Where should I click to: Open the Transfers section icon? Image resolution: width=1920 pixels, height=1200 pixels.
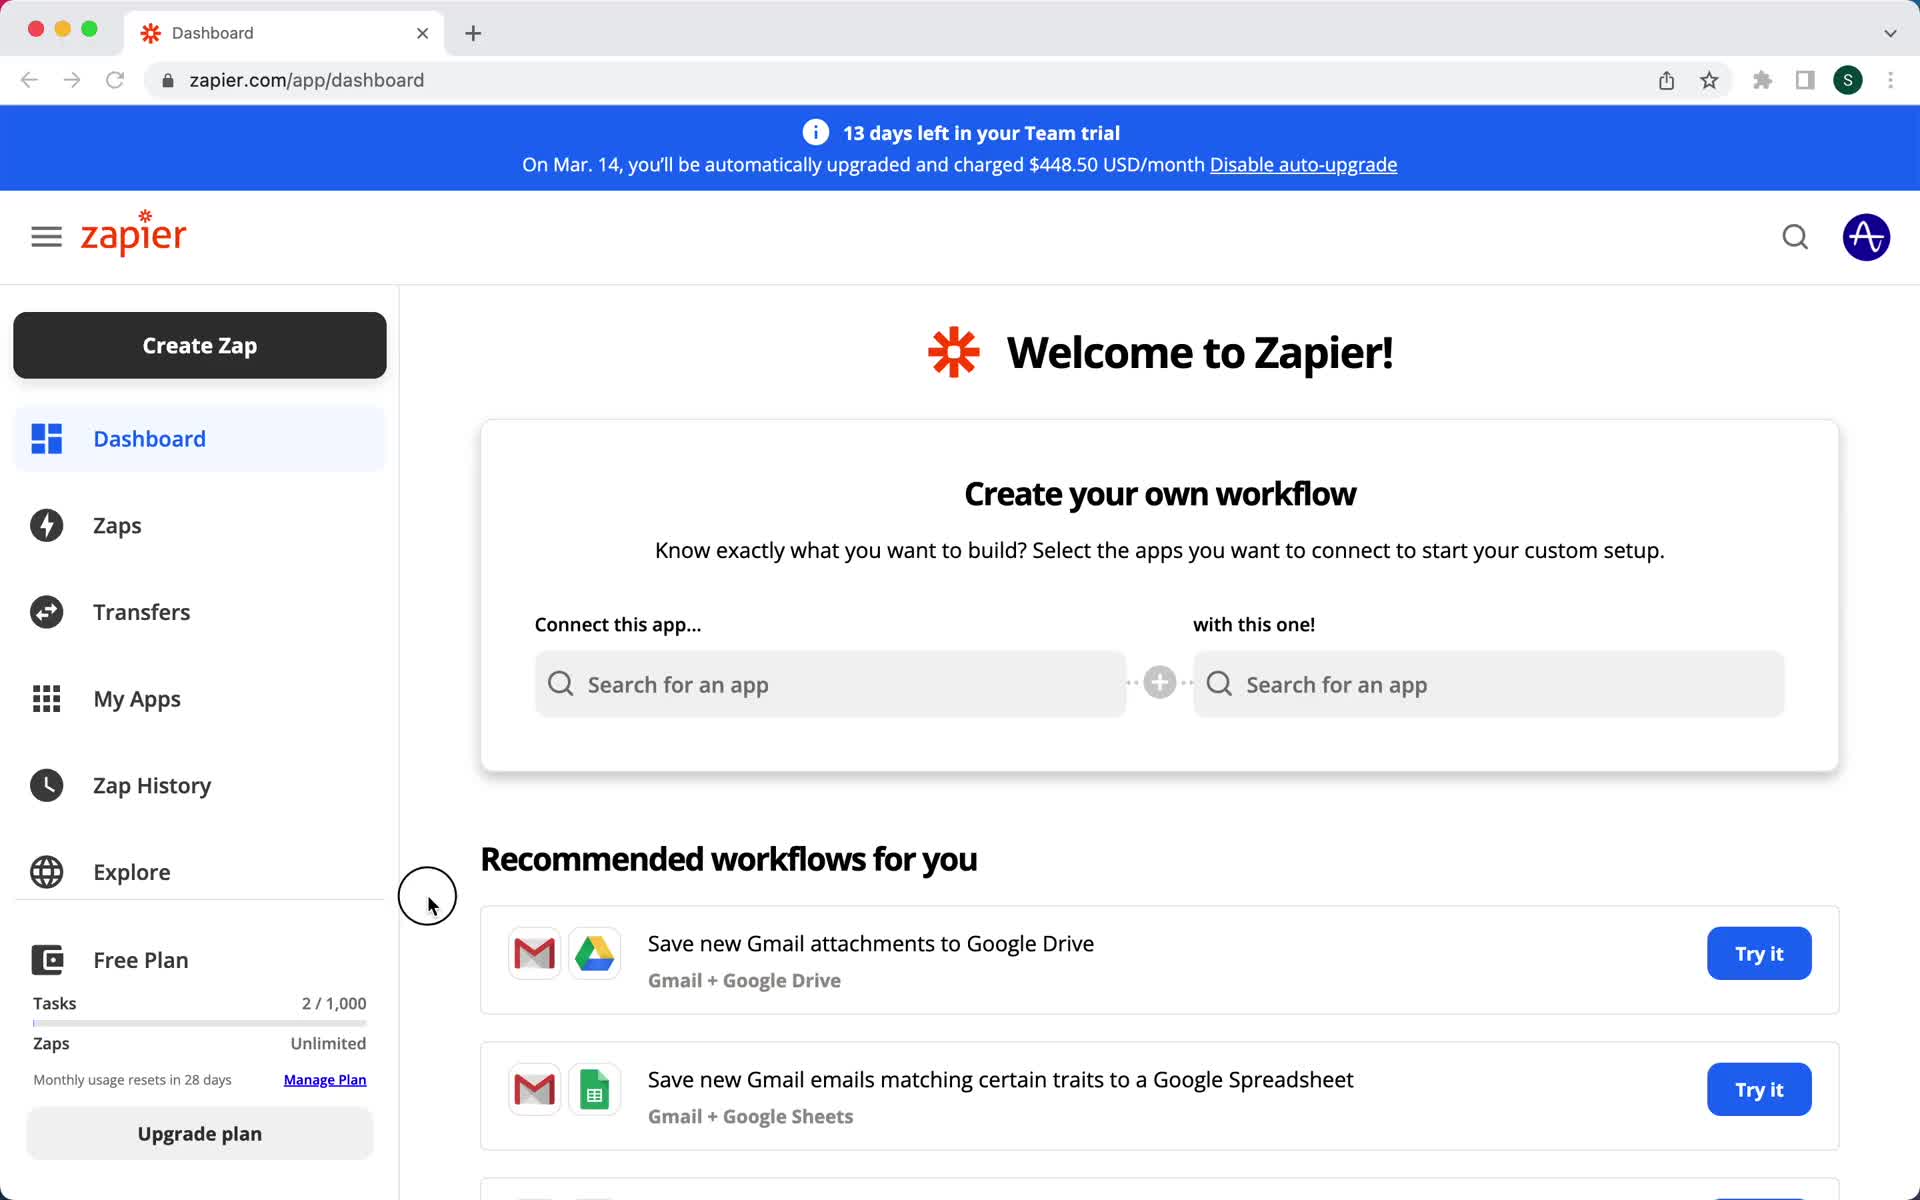point(48,611)
